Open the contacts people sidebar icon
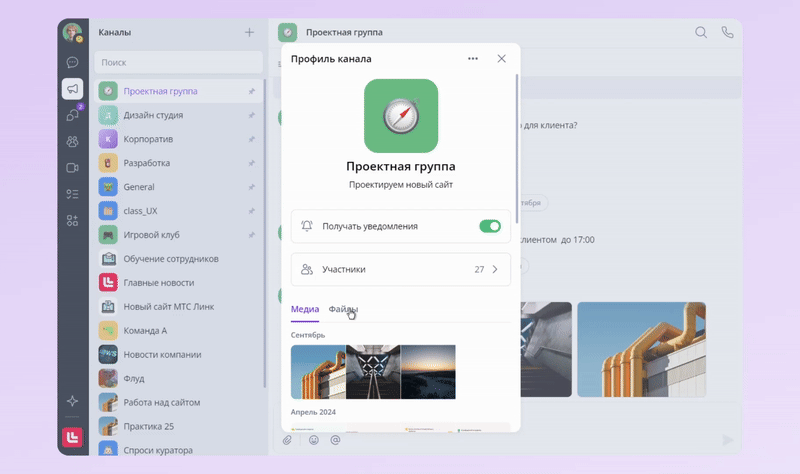Image resolution: width=800 pixels, height=474 pixels. 72,141
